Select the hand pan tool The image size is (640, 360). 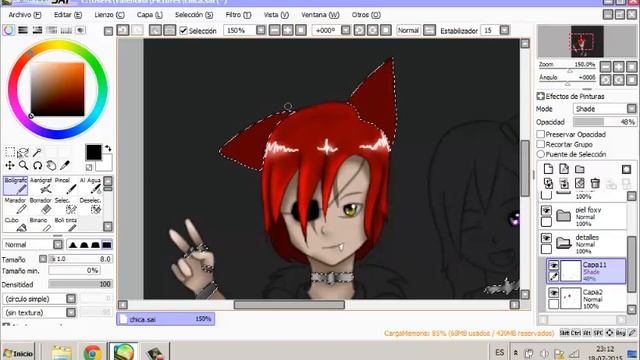pos(51,165)
